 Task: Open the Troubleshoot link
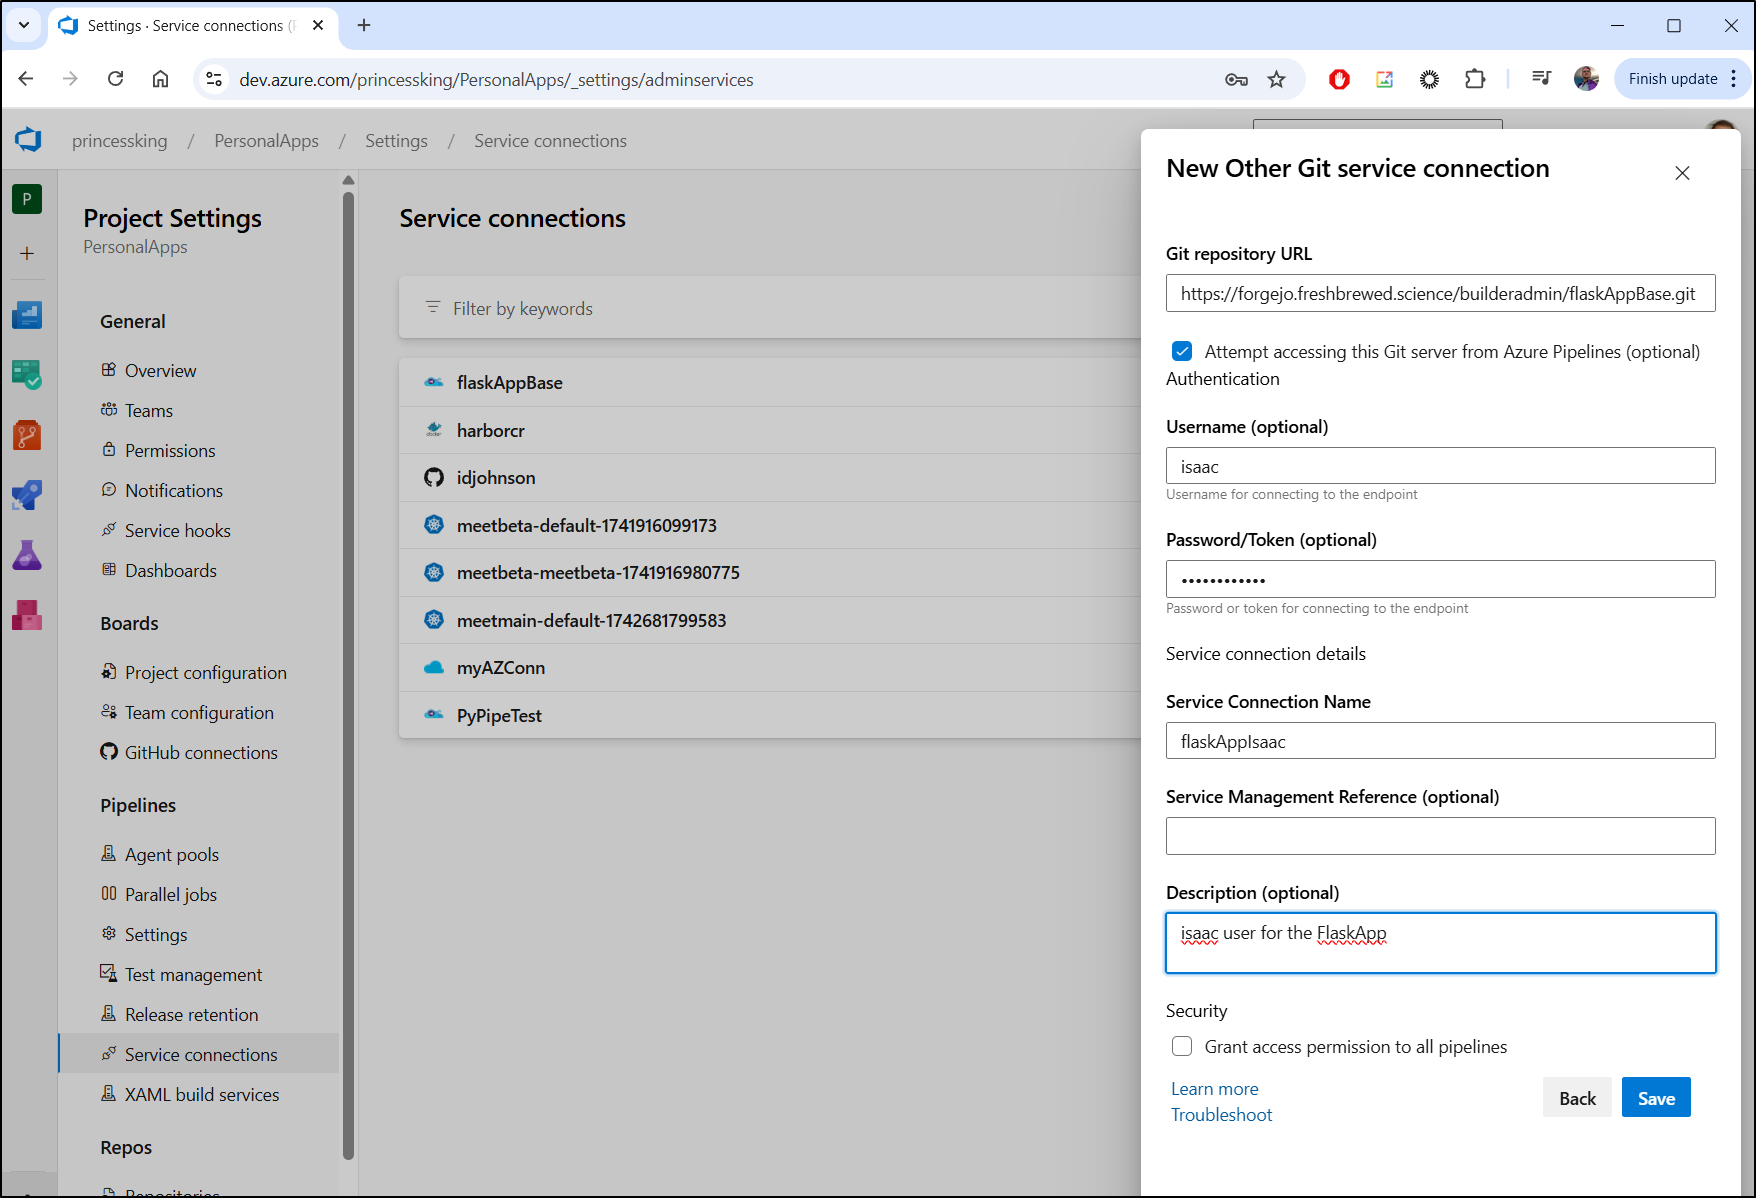tap(1222, 1115)
